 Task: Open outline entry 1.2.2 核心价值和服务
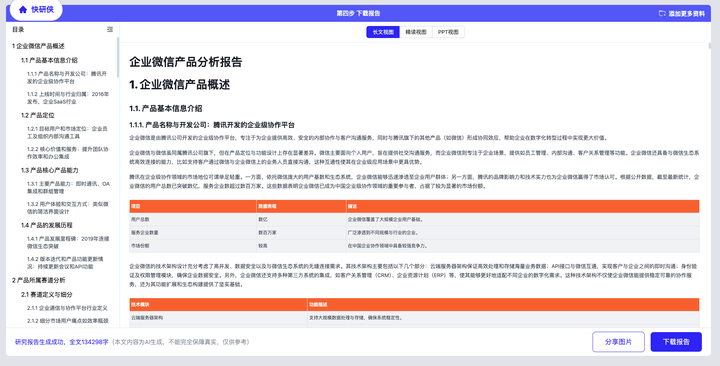point(68,152)
